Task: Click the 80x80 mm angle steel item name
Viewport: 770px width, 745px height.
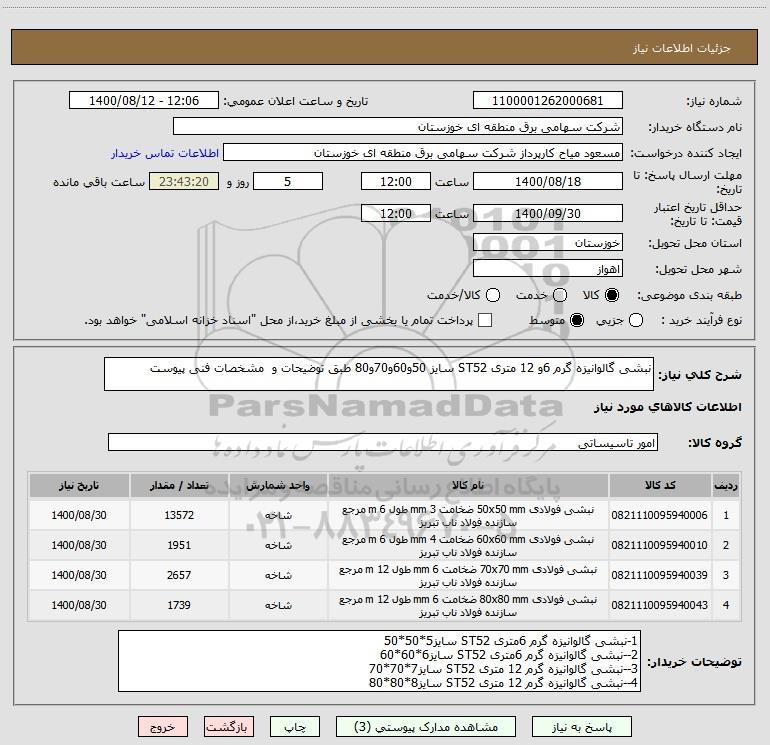Action: pos(468,606)
